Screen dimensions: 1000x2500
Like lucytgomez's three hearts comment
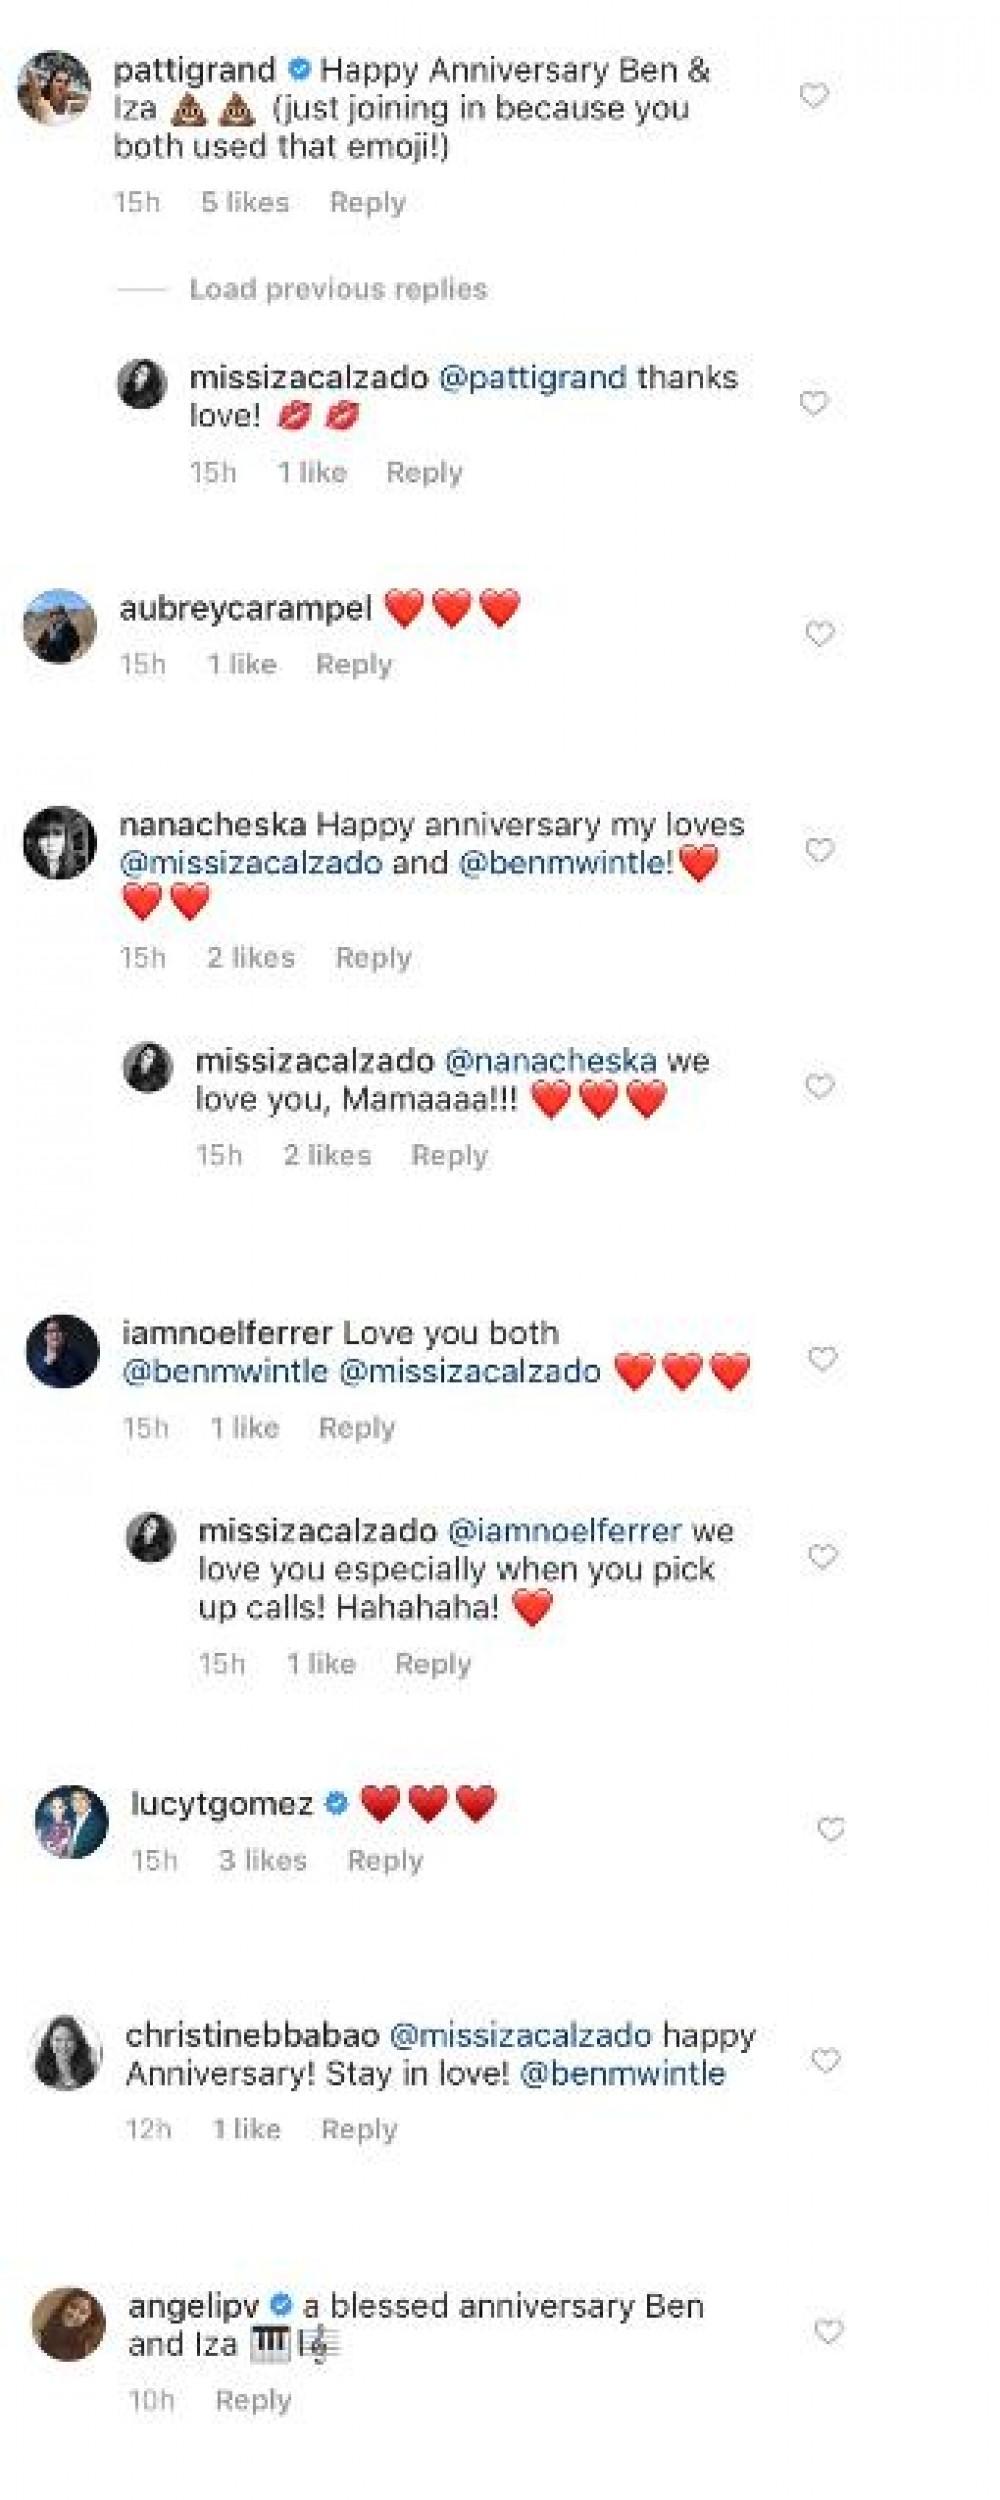[831, 1830]
